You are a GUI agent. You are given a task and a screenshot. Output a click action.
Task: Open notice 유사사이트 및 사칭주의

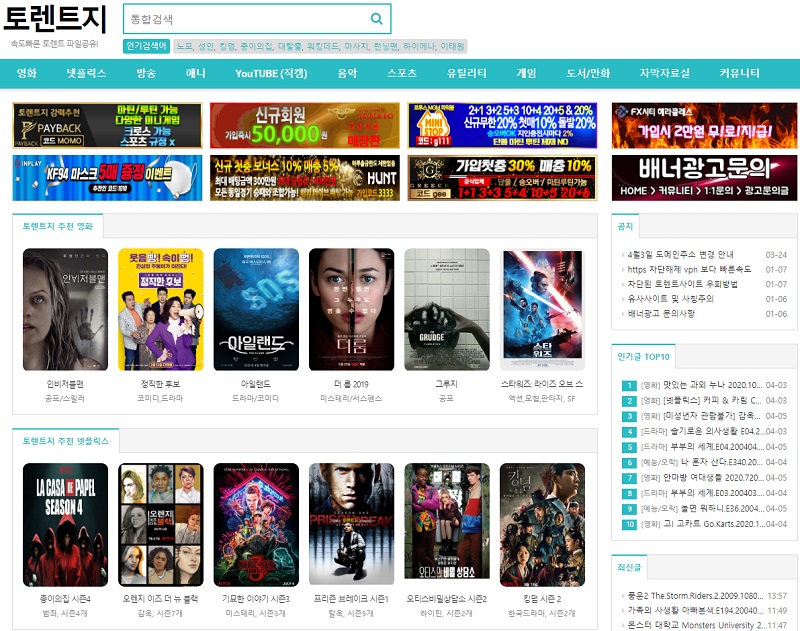point(670,298)
